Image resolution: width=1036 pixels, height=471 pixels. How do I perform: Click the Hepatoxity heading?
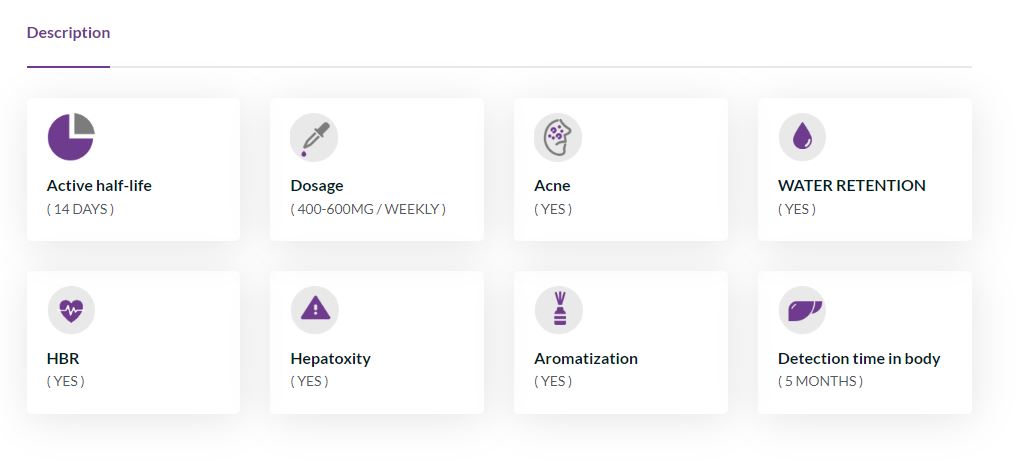[330, 359]
